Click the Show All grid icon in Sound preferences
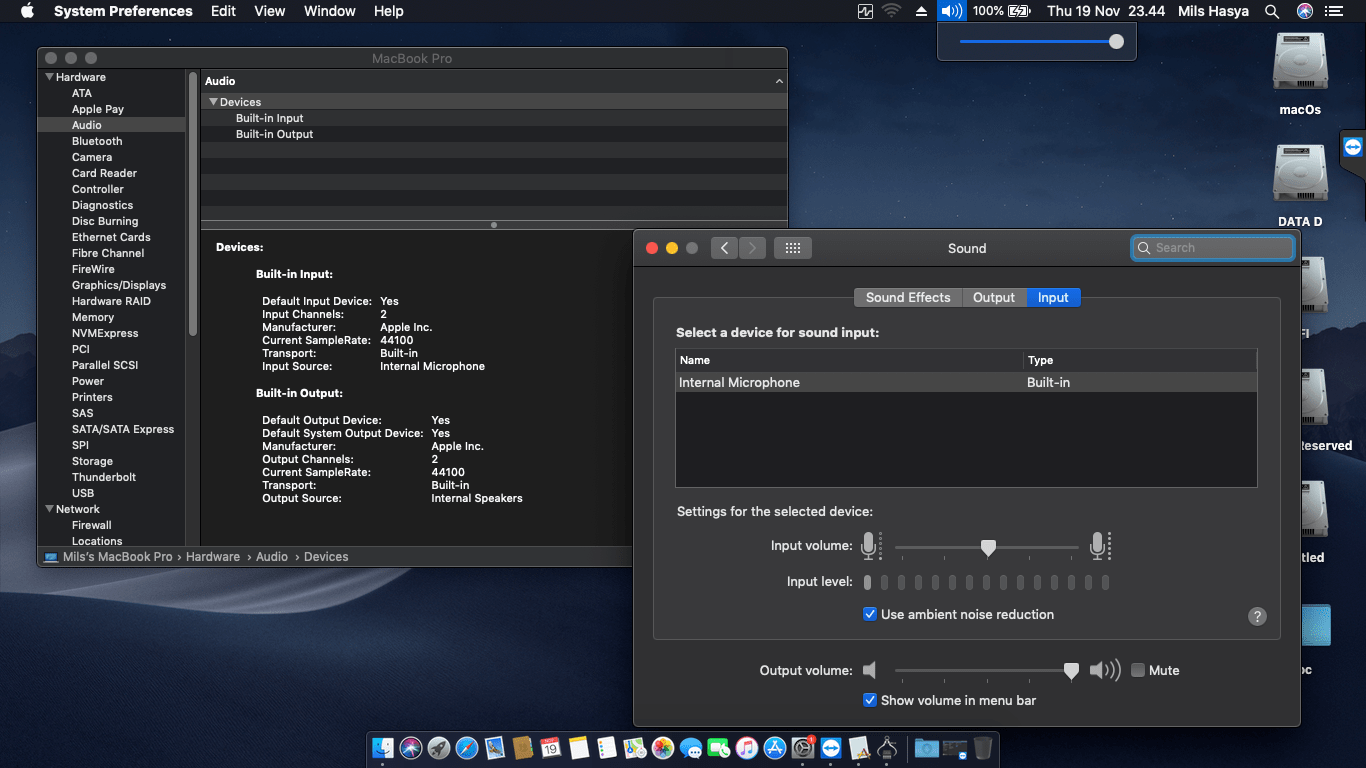 coord(793,247)
